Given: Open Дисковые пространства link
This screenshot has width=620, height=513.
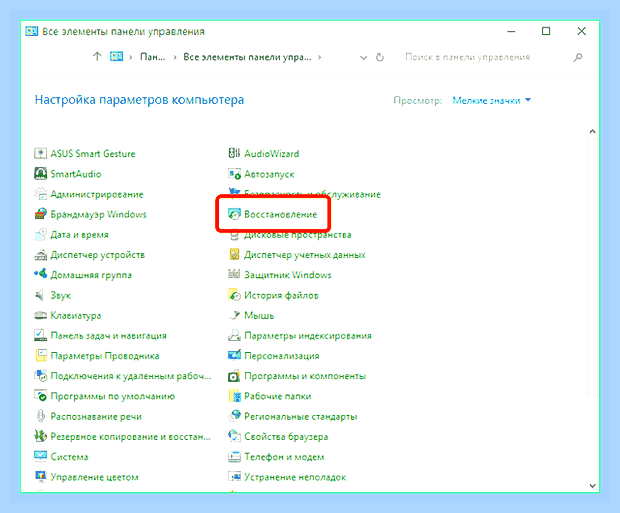Looking at the screenshot, I should tap(298, 235).
